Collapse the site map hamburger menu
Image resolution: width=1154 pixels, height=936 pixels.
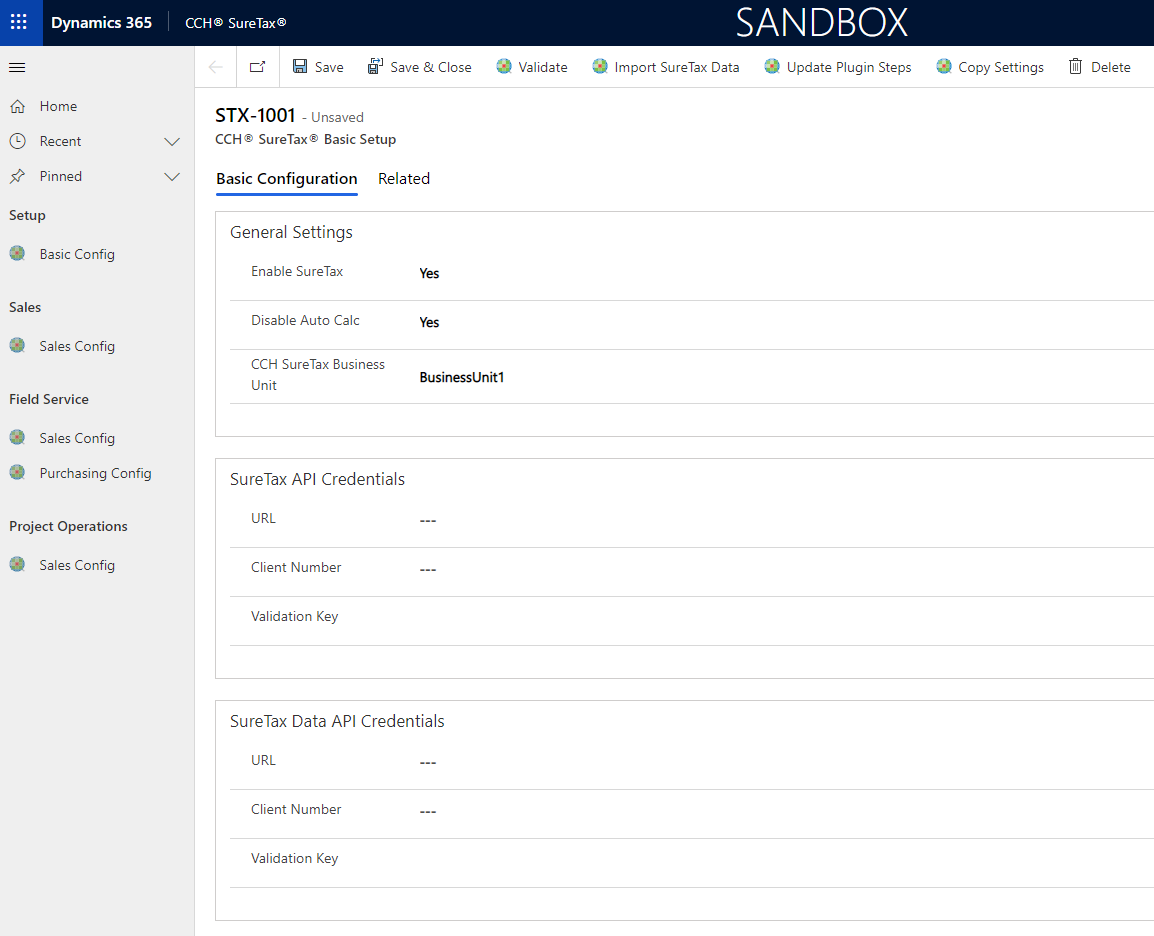click(x=17, y=68)
